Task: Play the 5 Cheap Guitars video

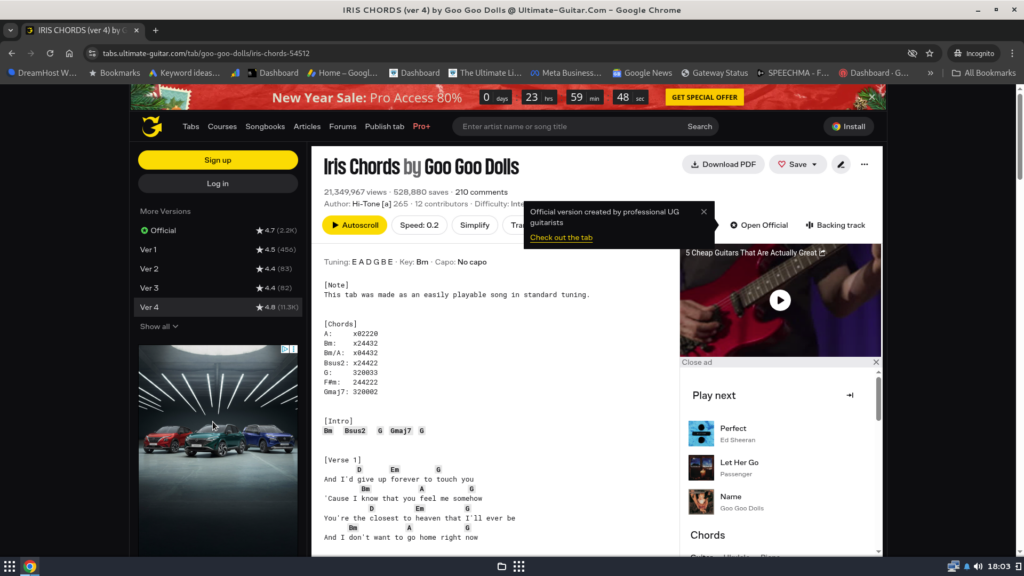Action: [780, 300]
